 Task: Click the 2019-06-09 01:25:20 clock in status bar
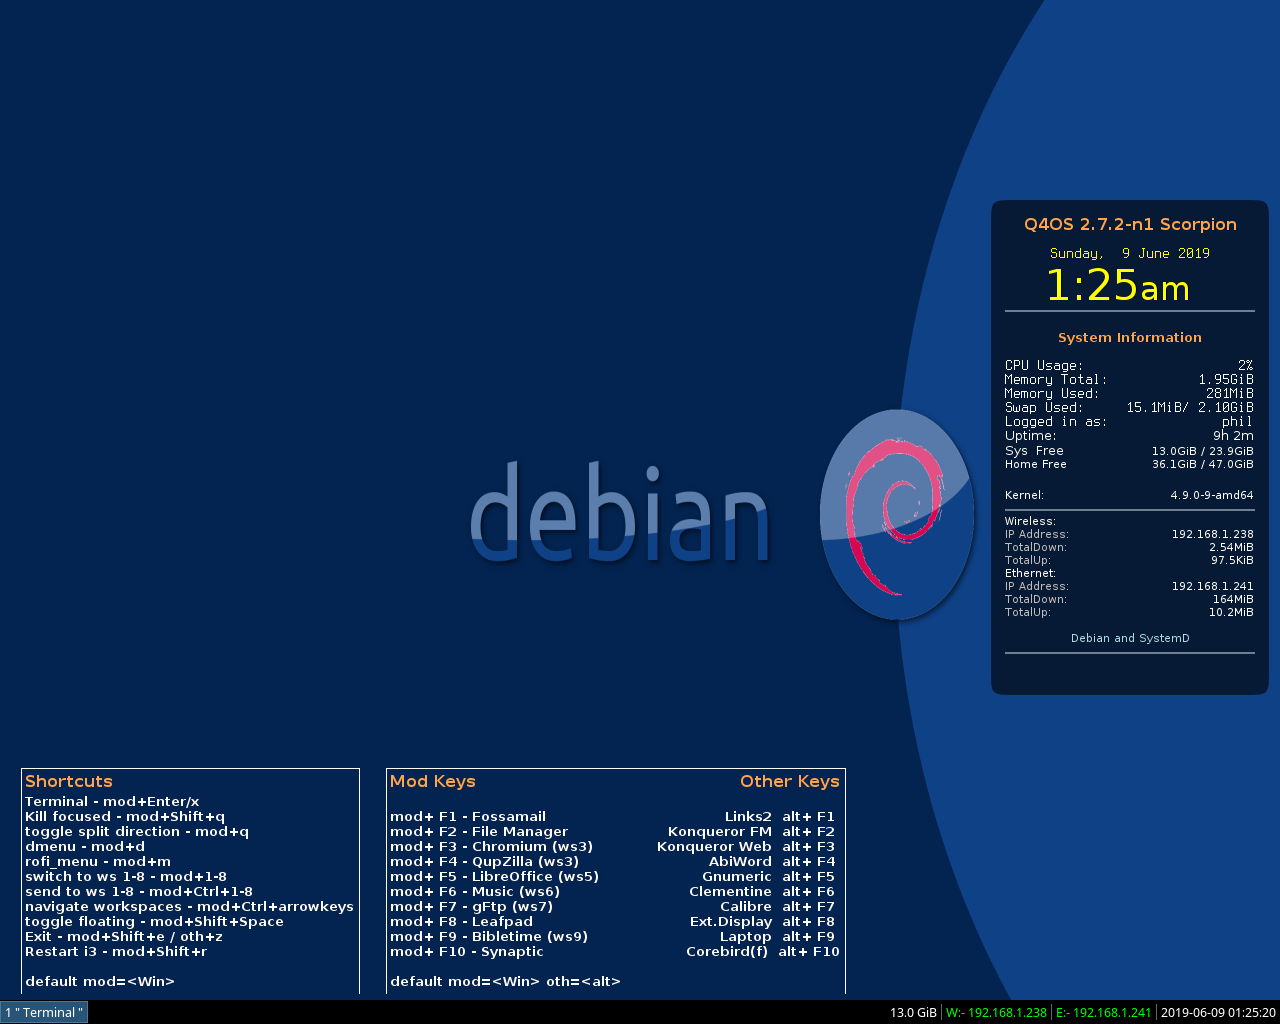(x=1218, y=1012)
